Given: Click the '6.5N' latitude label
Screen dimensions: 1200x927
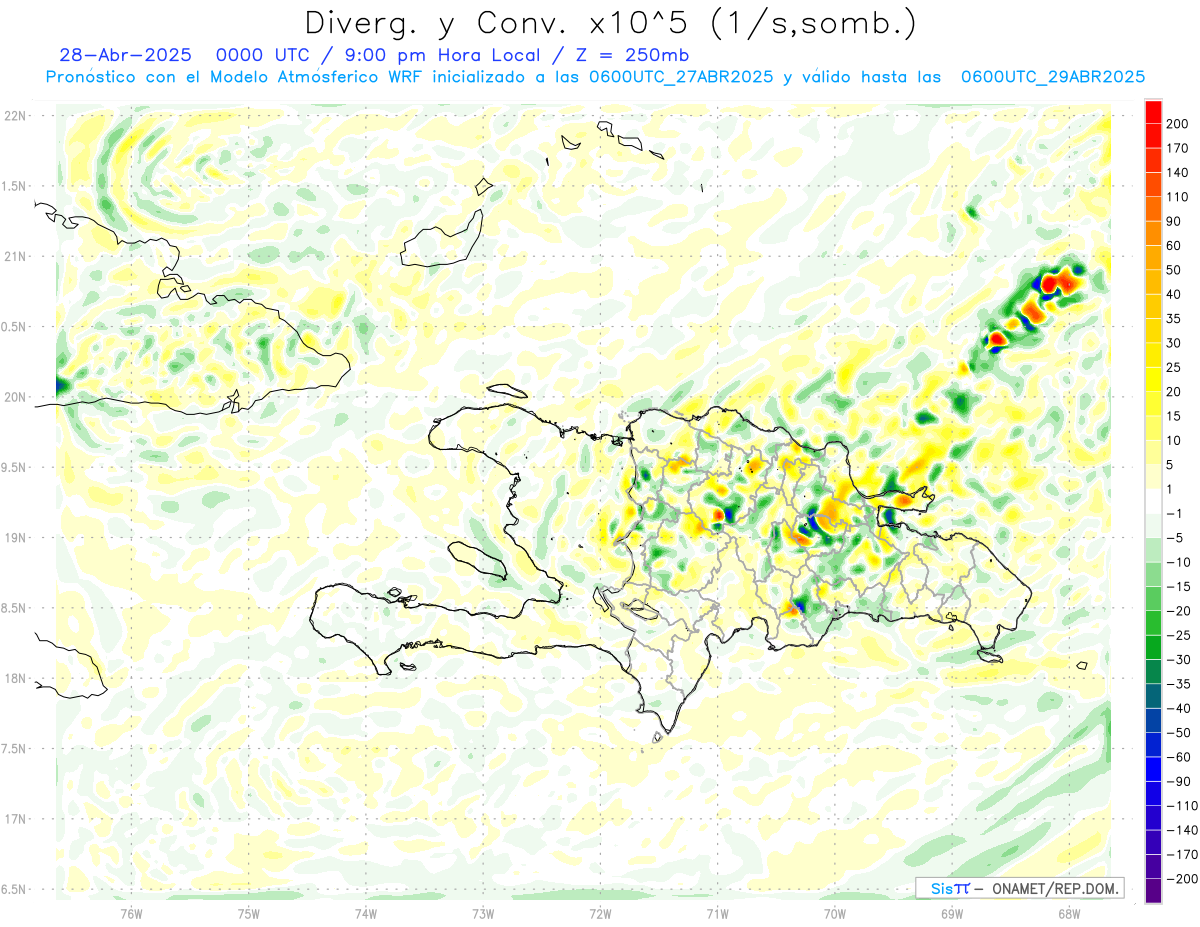Looking at the screenshot, I should click(14, 889).
